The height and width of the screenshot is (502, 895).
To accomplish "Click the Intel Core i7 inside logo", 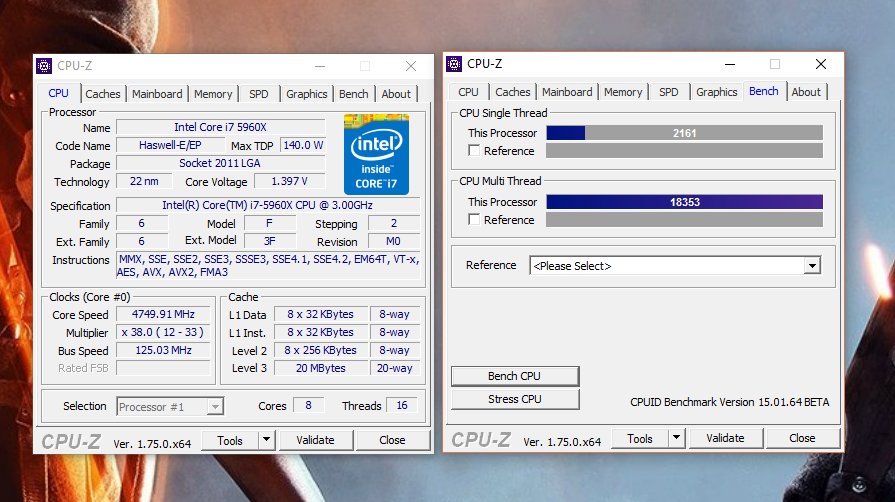I will pyautogui.click(x=376, y=154).
